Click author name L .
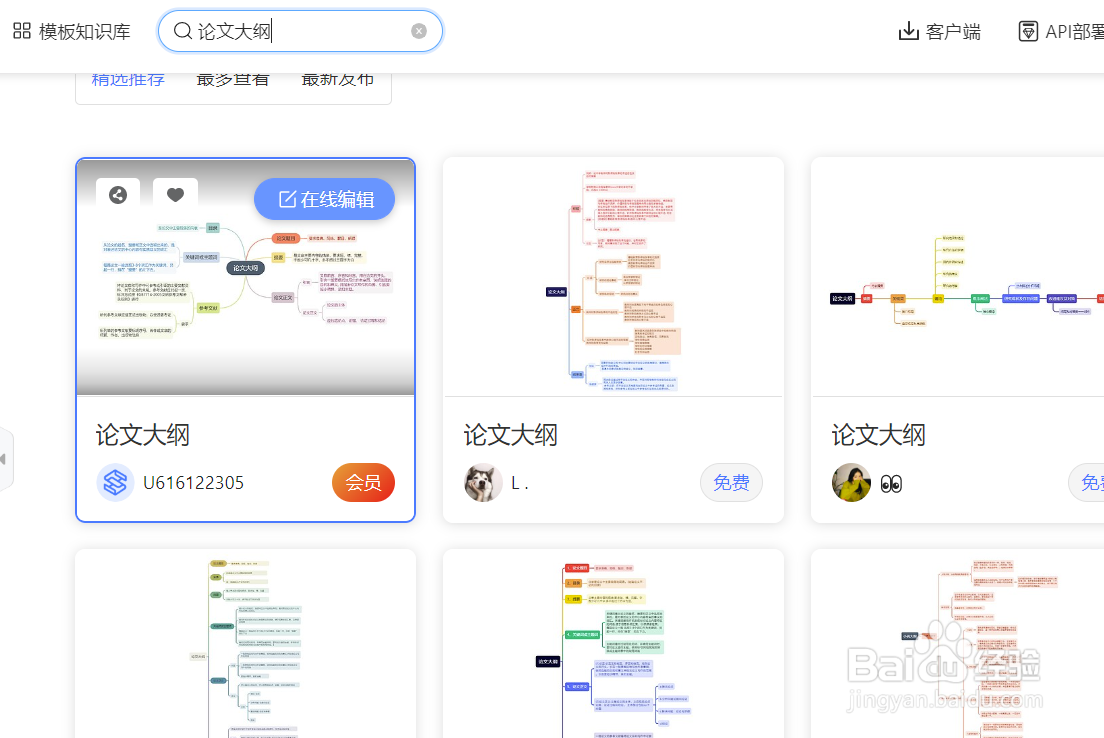Image resolution: width=1104 pixels, height=738 pixels. pos(519,484)
